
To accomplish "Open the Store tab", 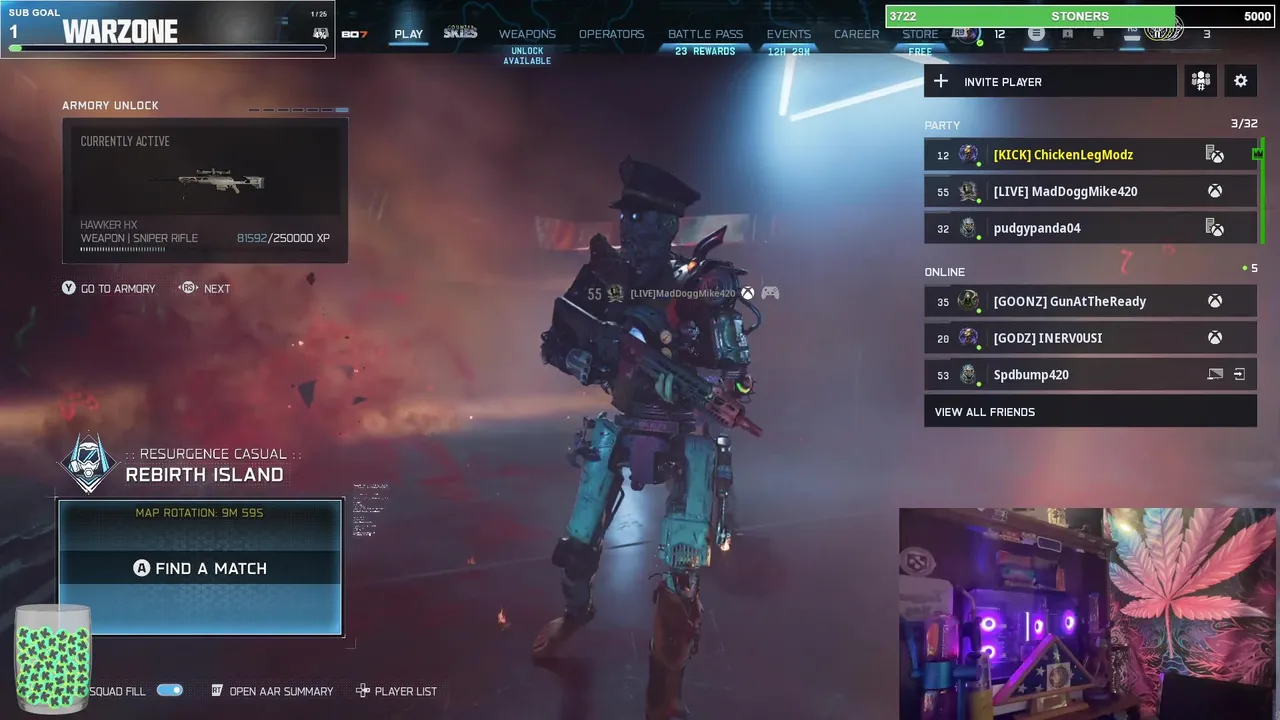I will (920, 34).
